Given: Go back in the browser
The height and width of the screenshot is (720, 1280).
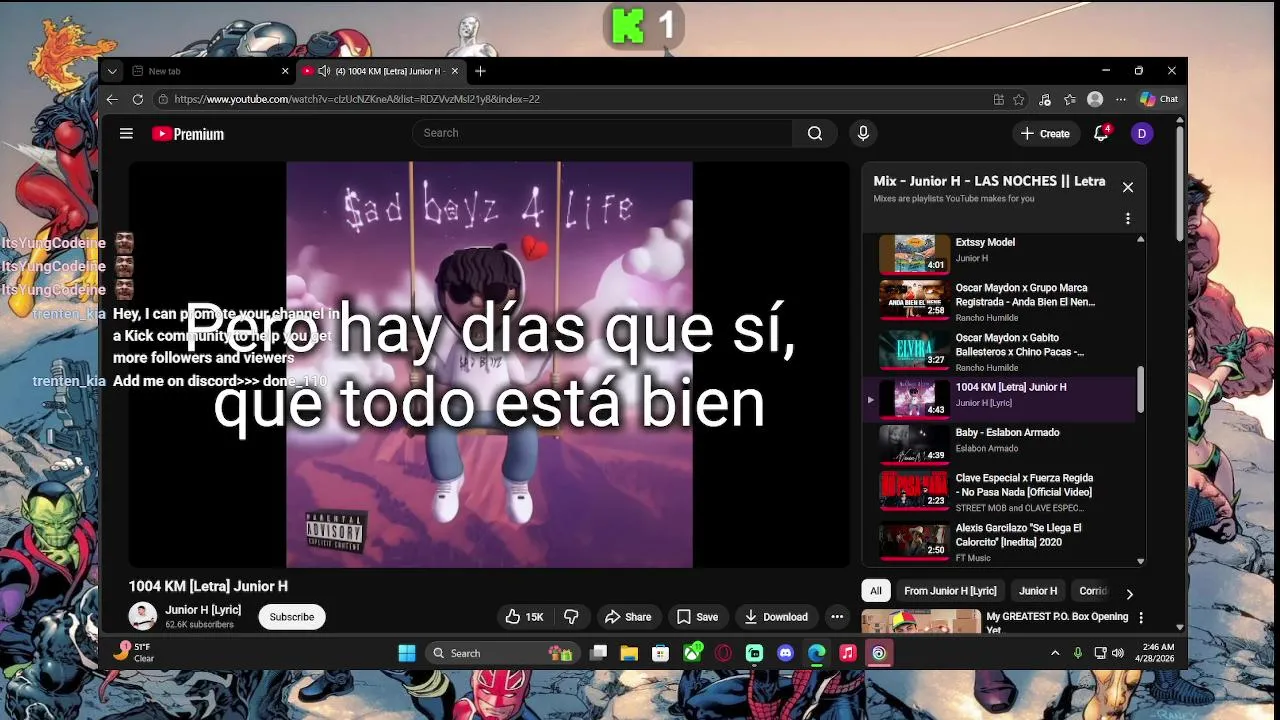Looking at the screenshot, I should tap(112, 99).
